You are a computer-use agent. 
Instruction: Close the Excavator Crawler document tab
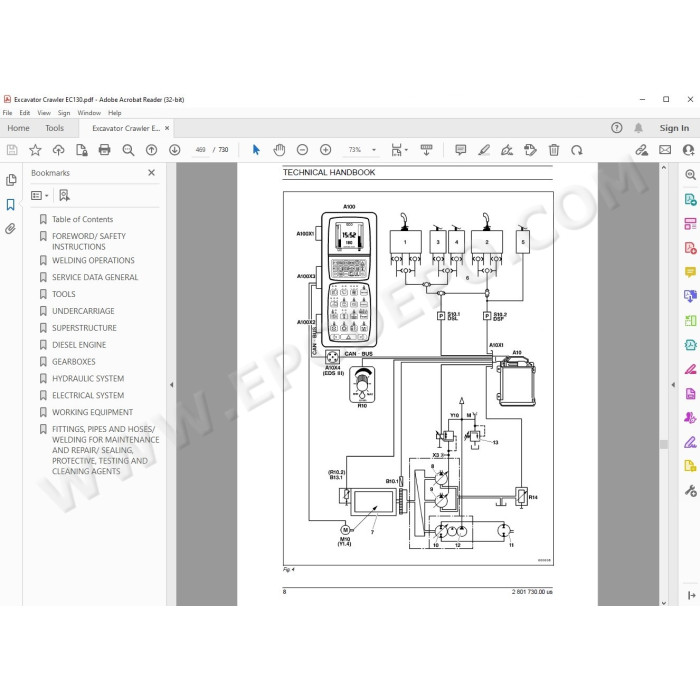pos(167,128)
